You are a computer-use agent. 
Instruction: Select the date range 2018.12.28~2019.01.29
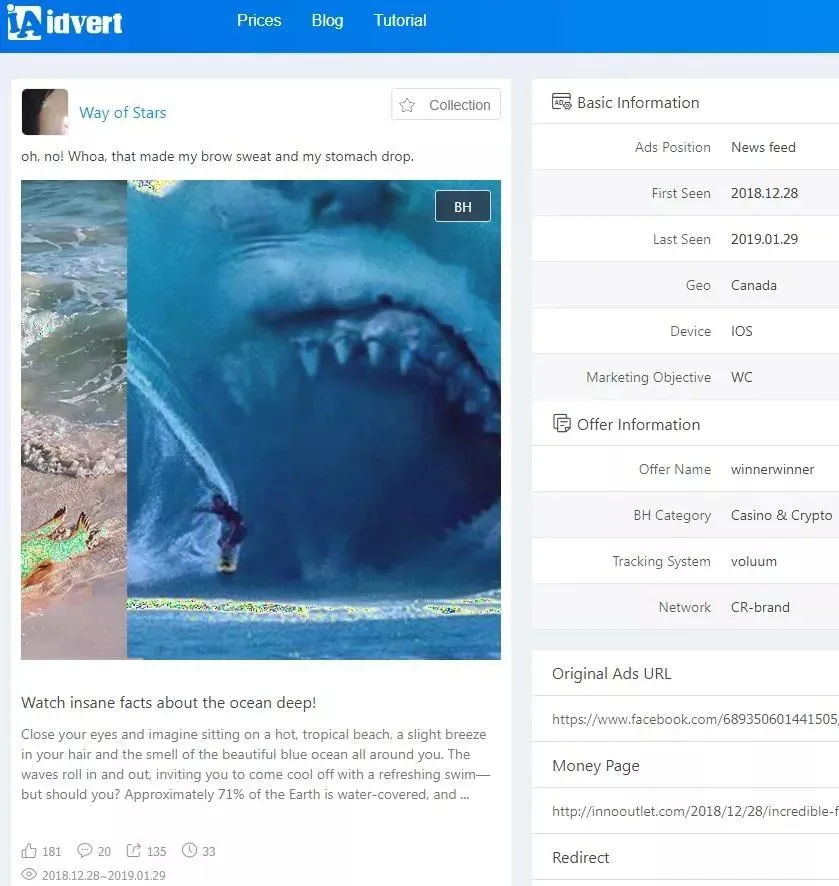104,875
